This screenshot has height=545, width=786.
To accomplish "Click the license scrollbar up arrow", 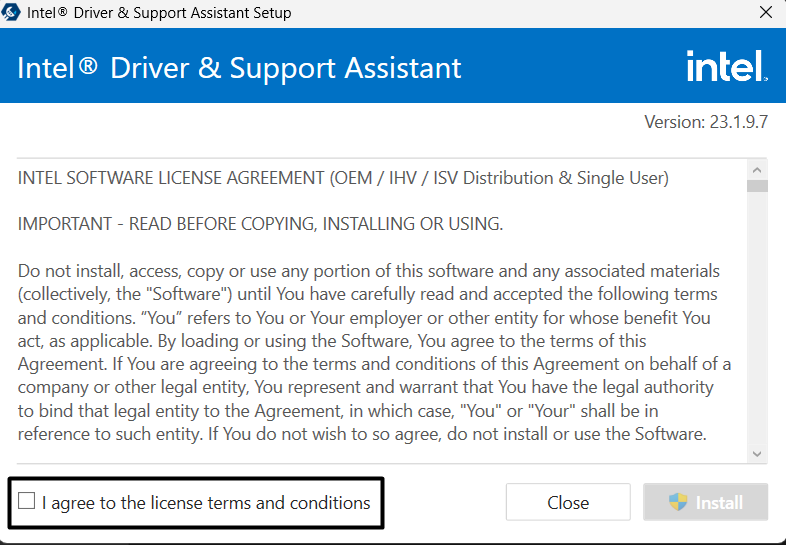I will (x=758, y=167).
